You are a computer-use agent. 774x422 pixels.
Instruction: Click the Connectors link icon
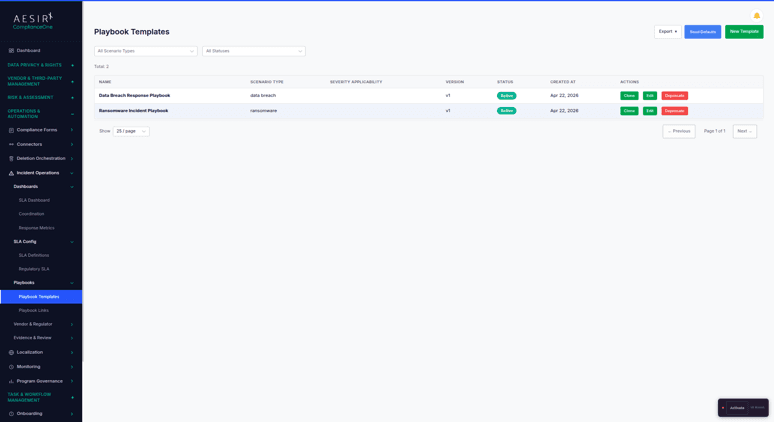click(11, 145)
